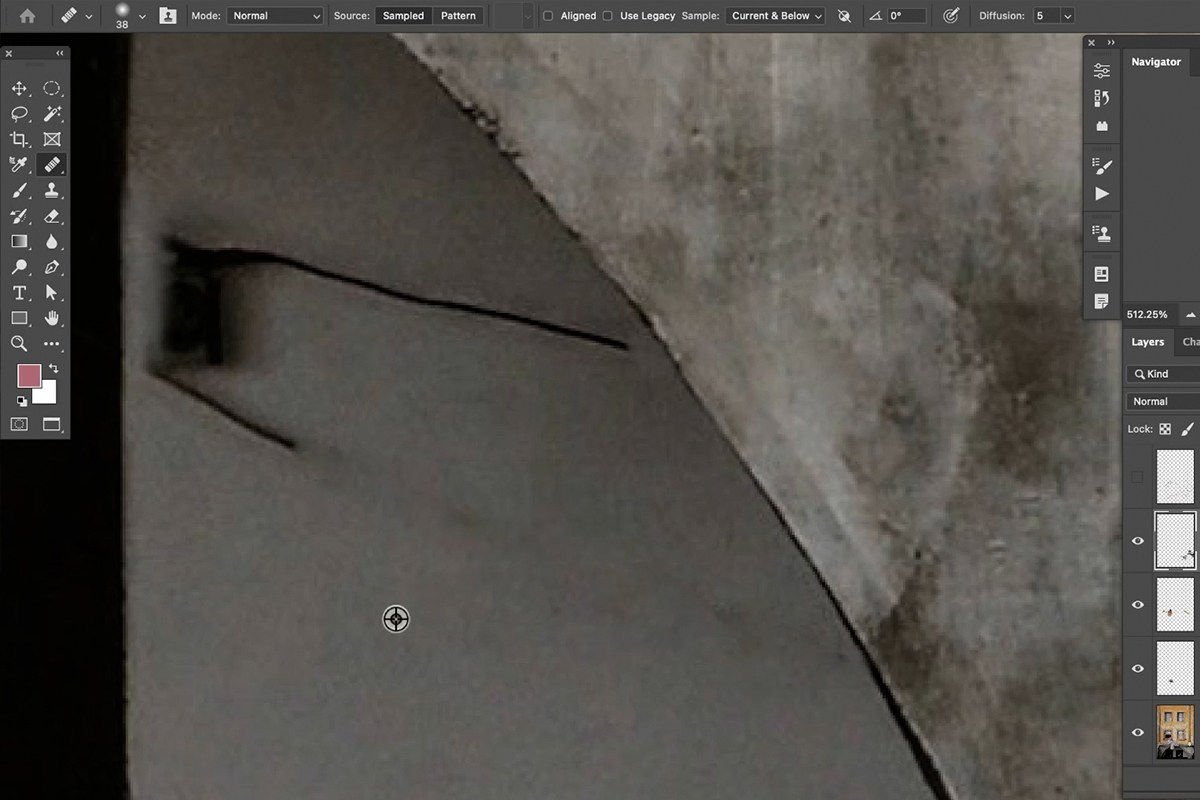Select the Rectangle shape tool

point(19,318)
